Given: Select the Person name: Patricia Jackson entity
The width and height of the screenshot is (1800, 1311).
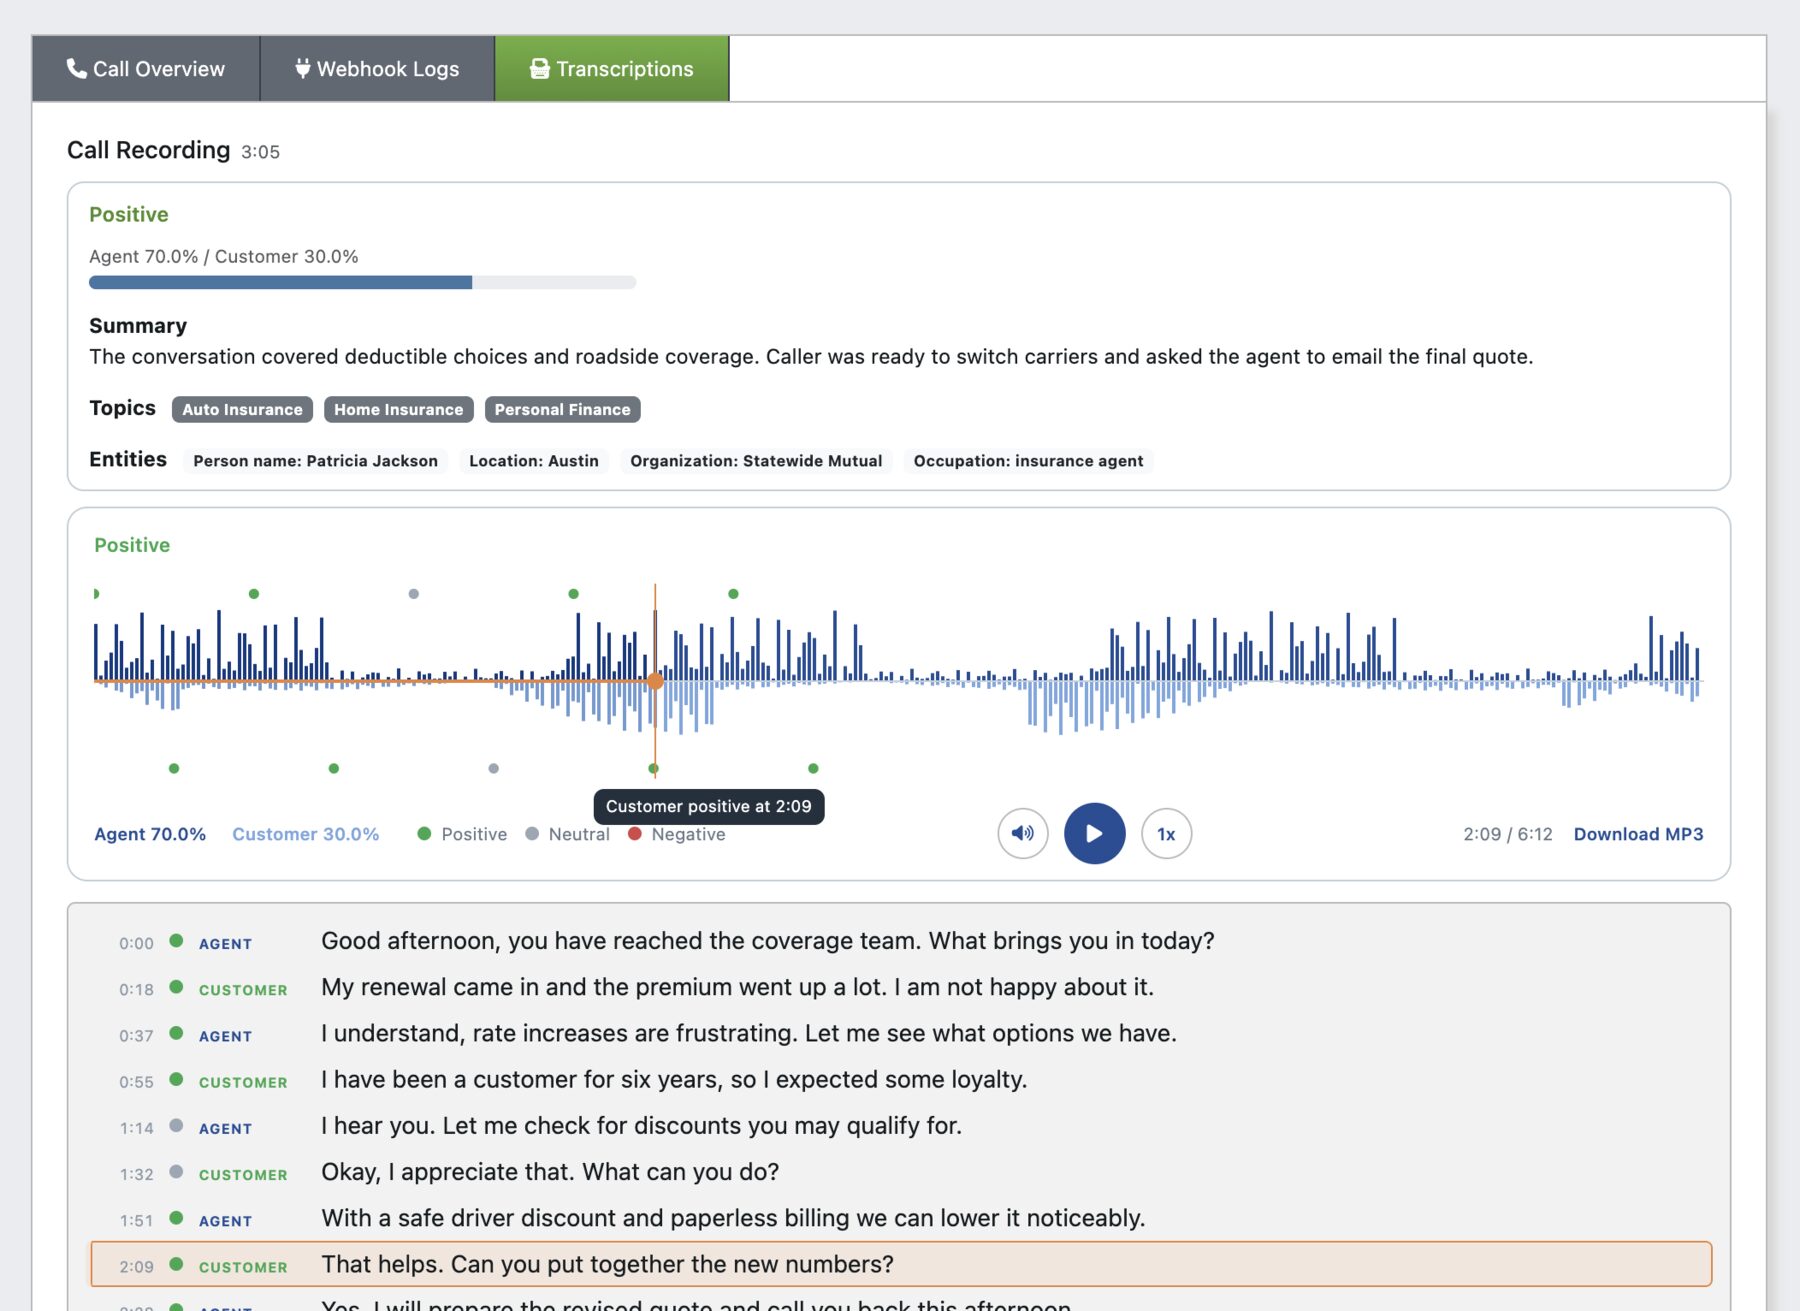Looking at the screenshot, I should click(x=315, y=461).
